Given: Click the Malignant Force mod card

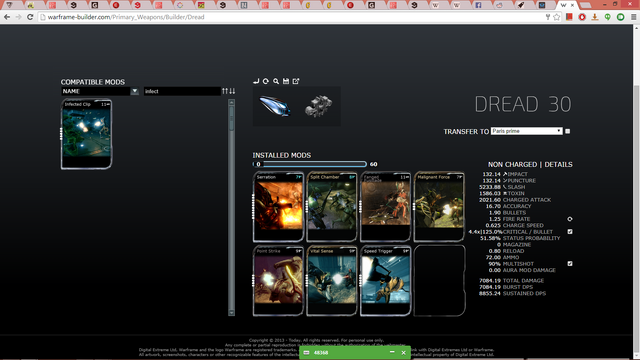Looking at the screenshot, I should [439, 207].
